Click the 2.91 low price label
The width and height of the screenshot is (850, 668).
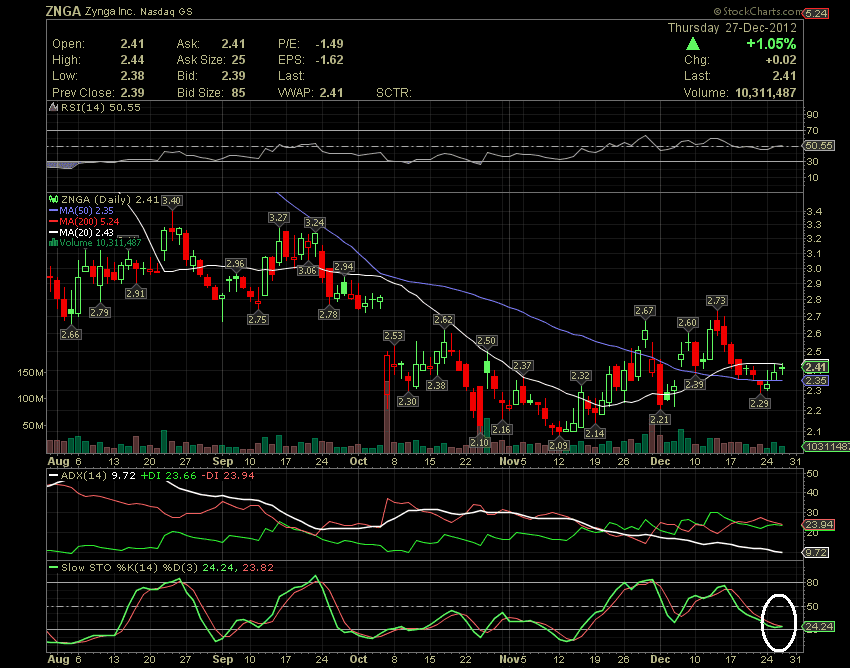coord(135,293)
